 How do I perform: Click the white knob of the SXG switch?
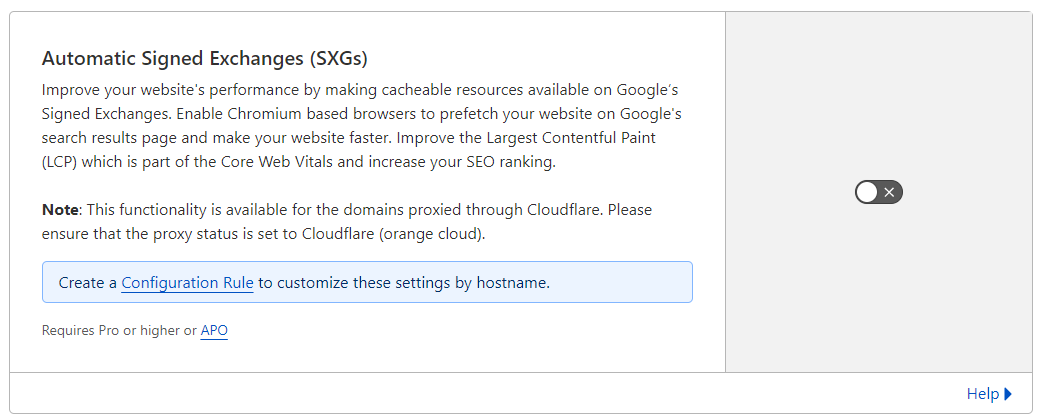point(867,192)
